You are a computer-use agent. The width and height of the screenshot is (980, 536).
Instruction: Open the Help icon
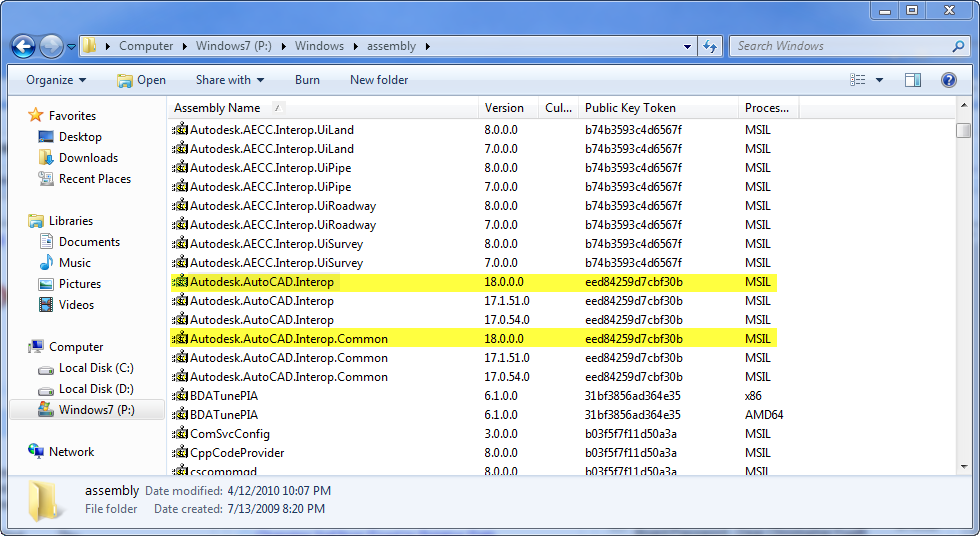point(949,80)
